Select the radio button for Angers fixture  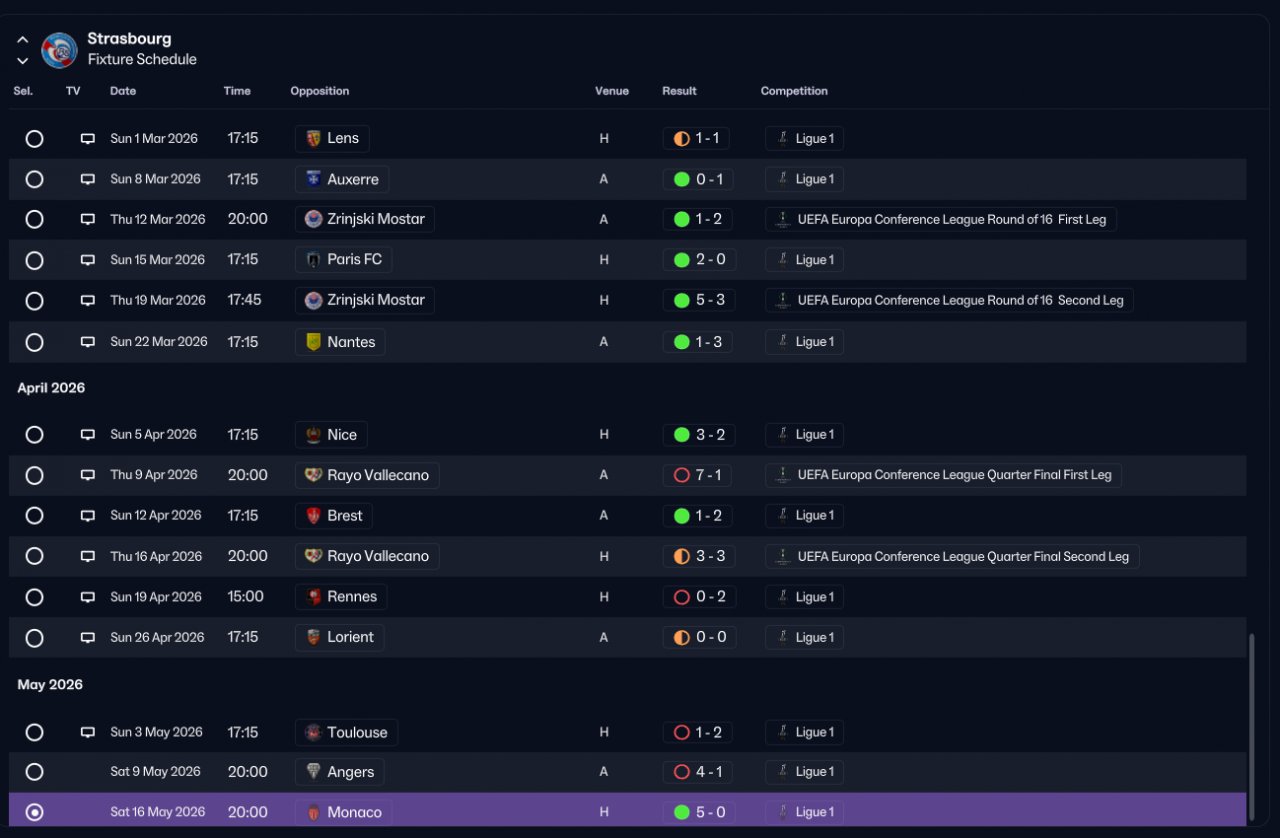pos(34,772)
